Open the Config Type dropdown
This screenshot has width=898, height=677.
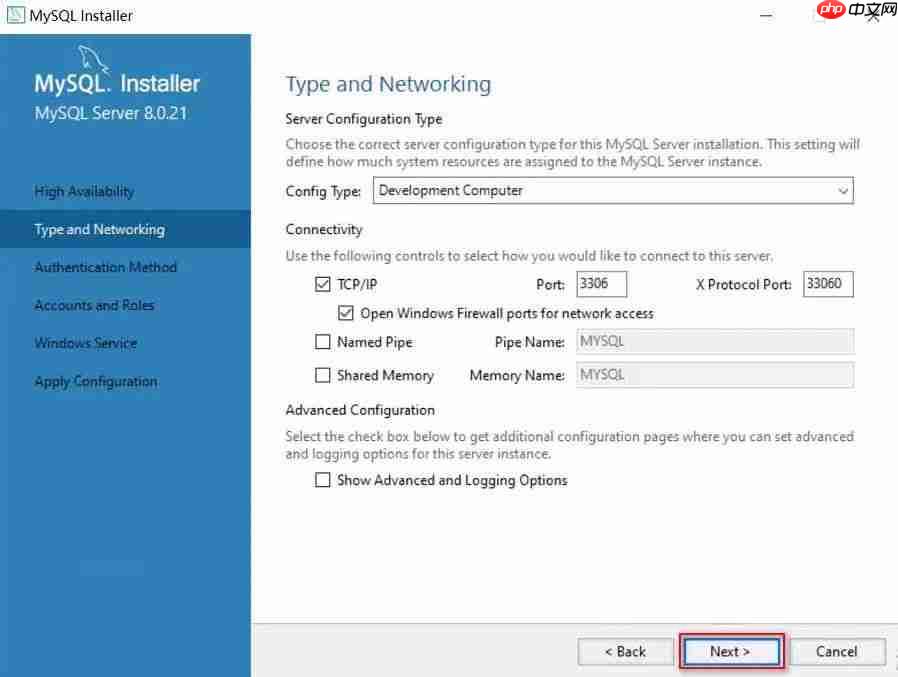(613, 190)
